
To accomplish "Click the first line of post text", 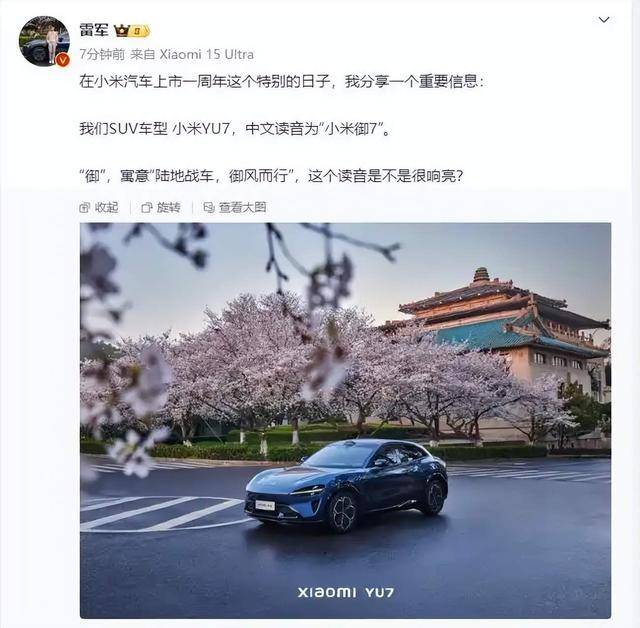I will pos(281,82).
